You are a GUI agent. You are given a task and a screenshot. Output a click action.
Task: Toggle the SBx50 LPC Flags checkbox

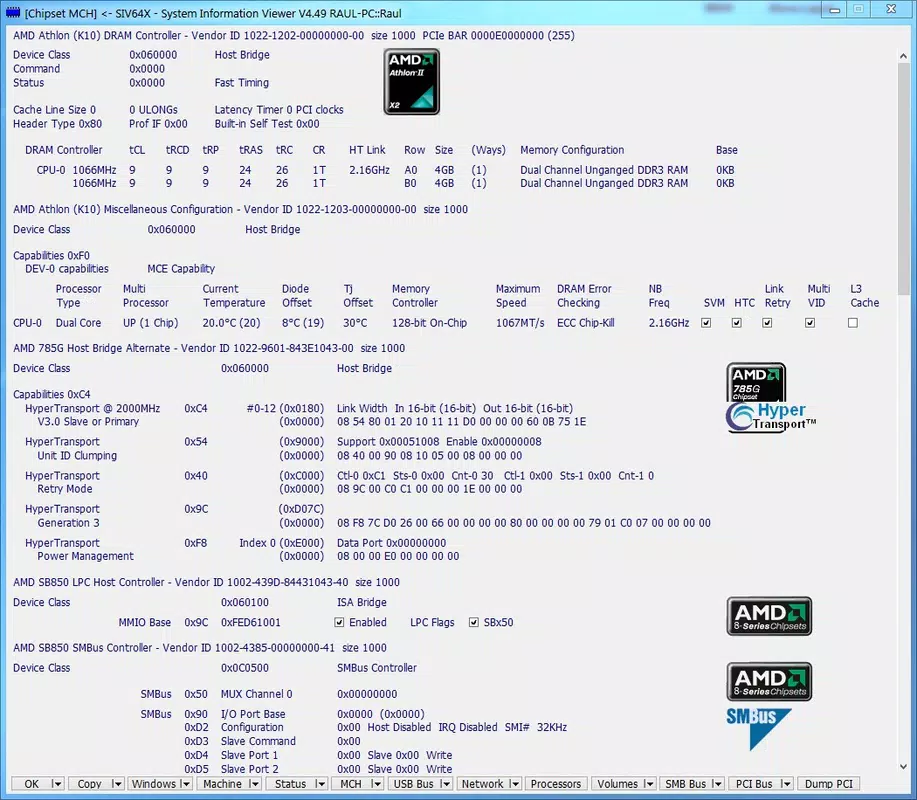click(474, 622)
